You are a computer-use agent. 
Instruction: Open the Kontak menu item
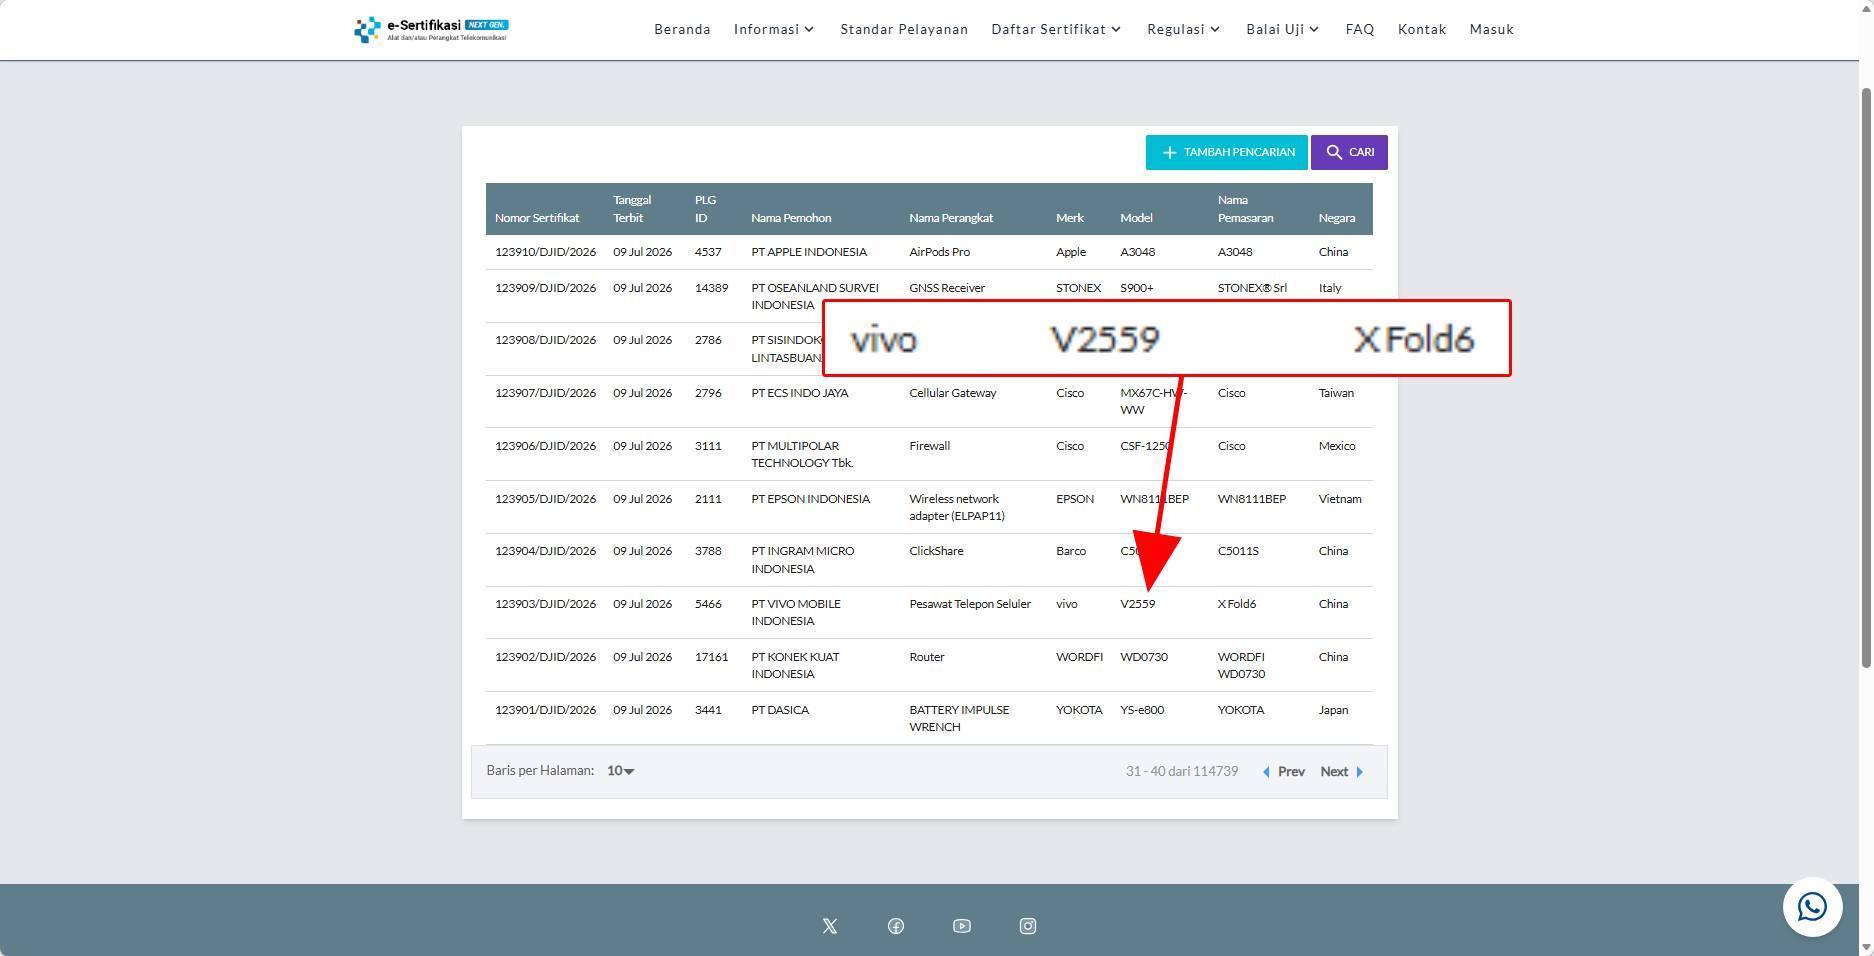click(x=1422, y=29)
